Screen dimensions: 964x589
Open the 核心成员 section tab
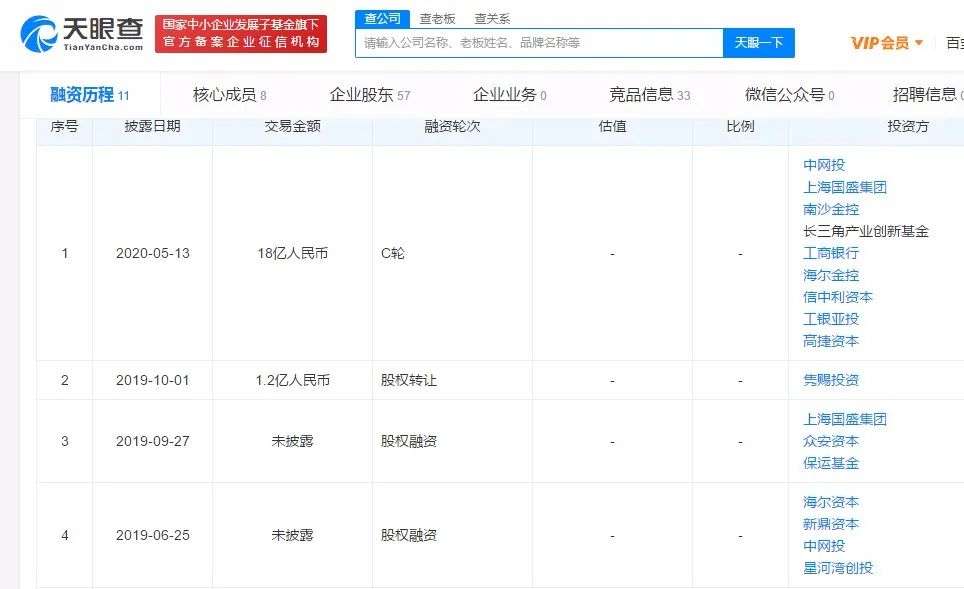click(229, 95)
